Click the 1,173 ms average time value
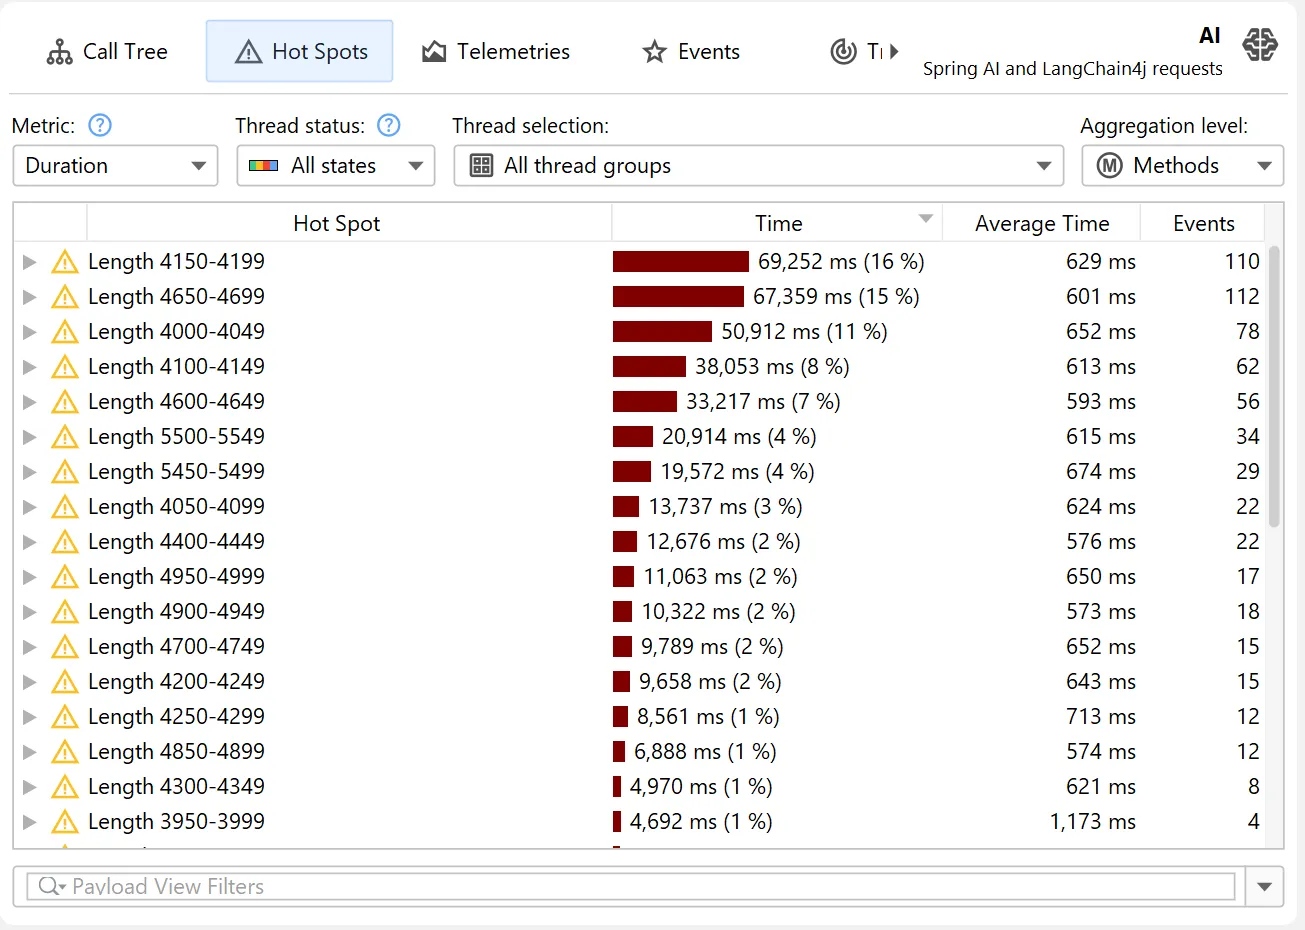Screen dimensions: 1305x930 pos(1092,822)
